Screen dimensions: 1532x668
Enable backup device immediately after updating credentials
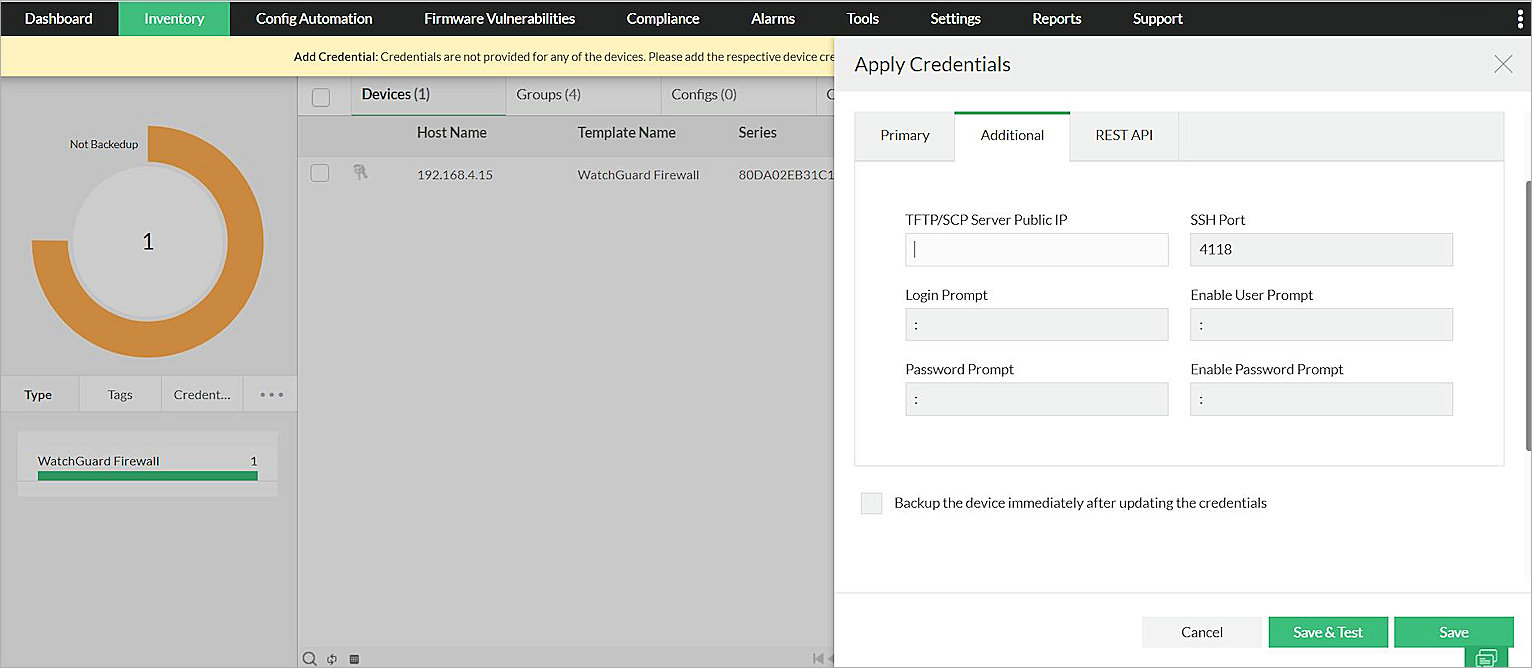click(870, 503)
